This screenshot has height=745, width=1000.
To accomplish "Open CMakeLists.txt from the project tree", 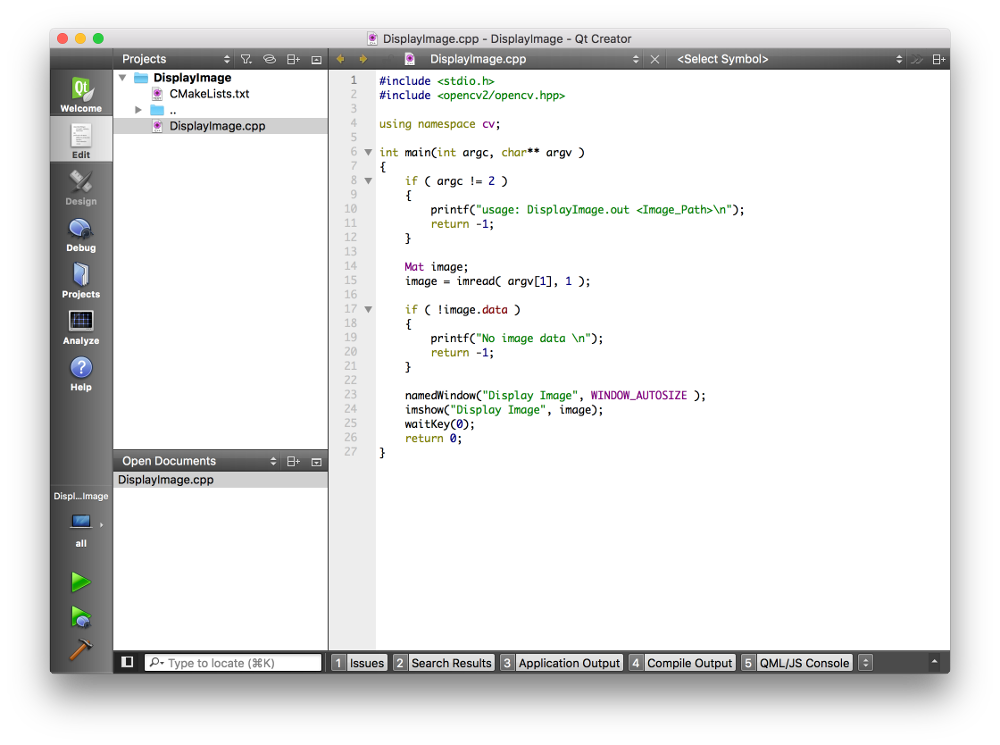I will (x=209, y=94).
